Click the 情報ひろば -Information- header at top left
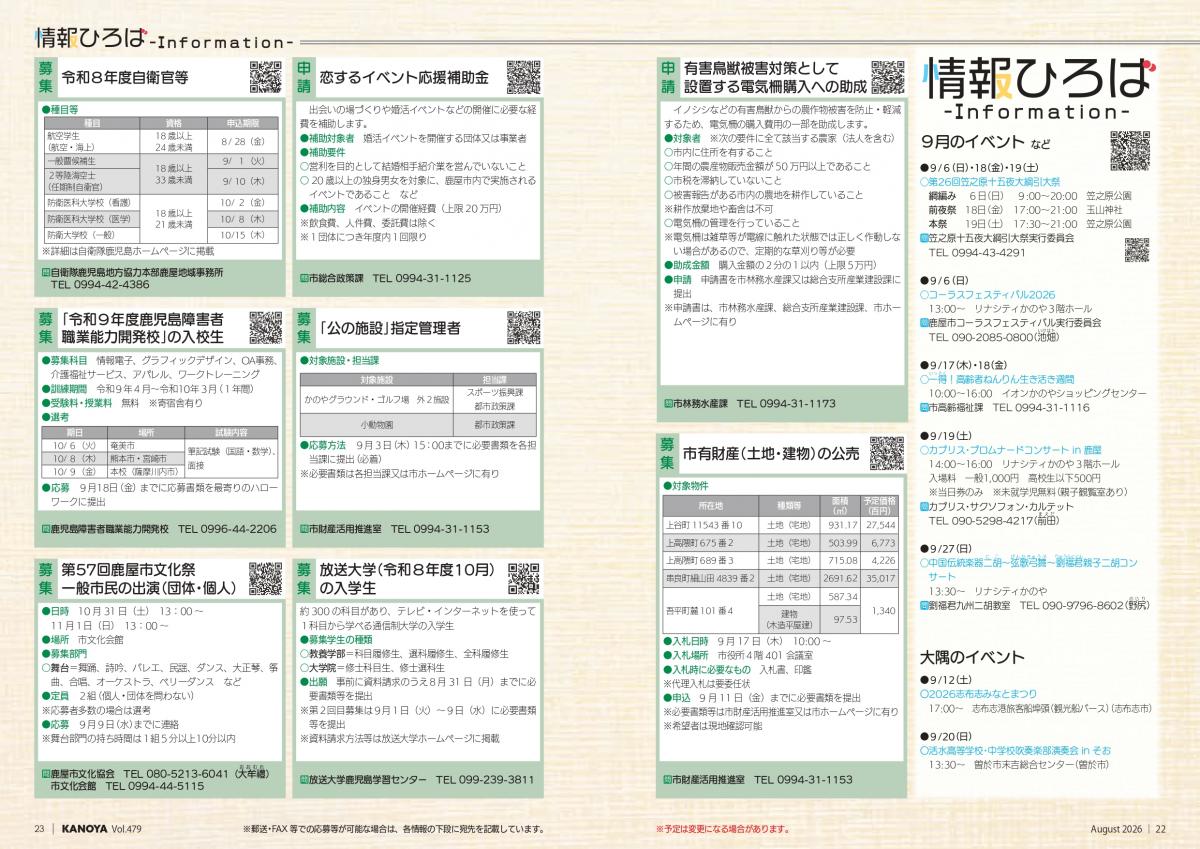Screen dimensions: 1200x849 point(163,37)
